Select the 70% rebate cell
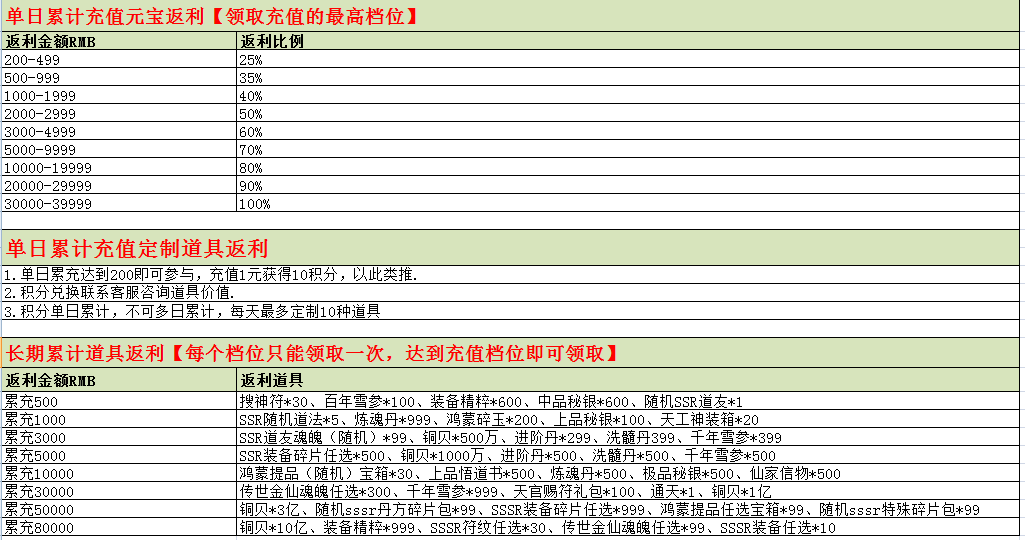This screenshot has width=1025, height=540. pos(628,150)
